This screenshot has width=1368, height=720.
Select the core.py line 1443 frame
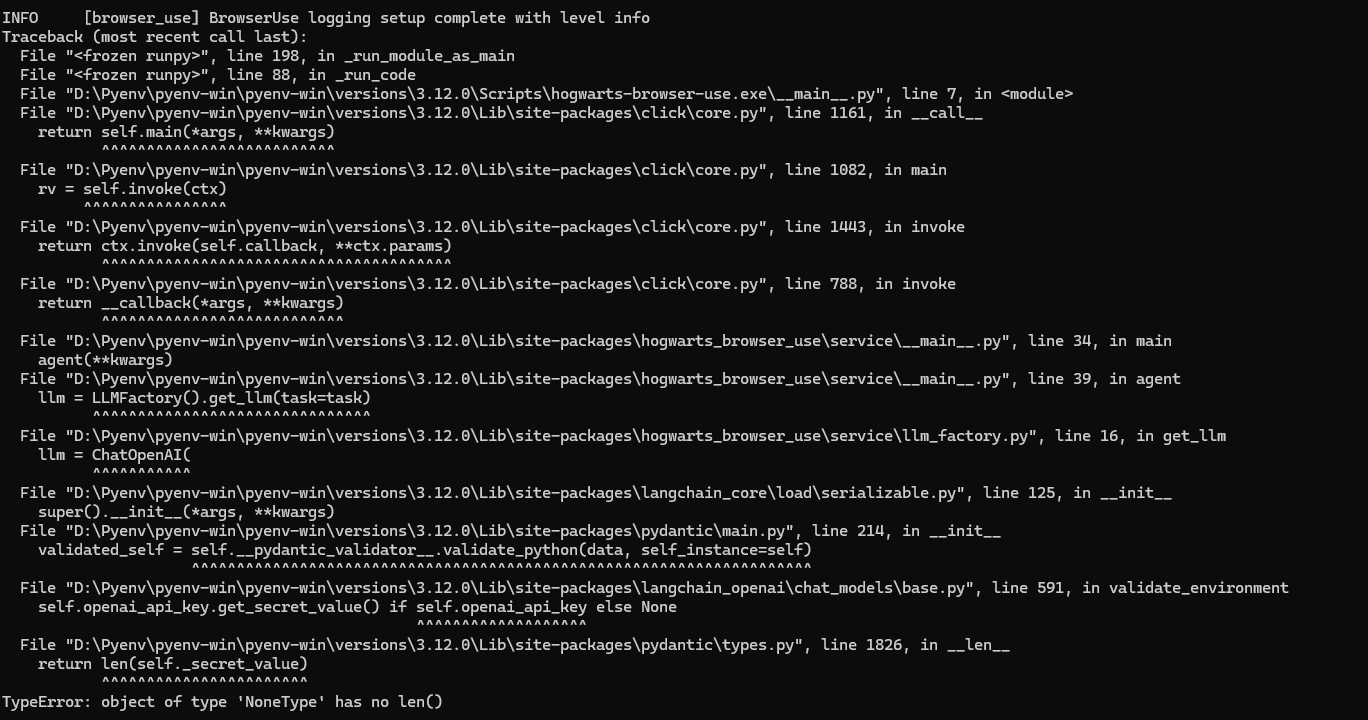pyautogui.click(x=492, y=227)
